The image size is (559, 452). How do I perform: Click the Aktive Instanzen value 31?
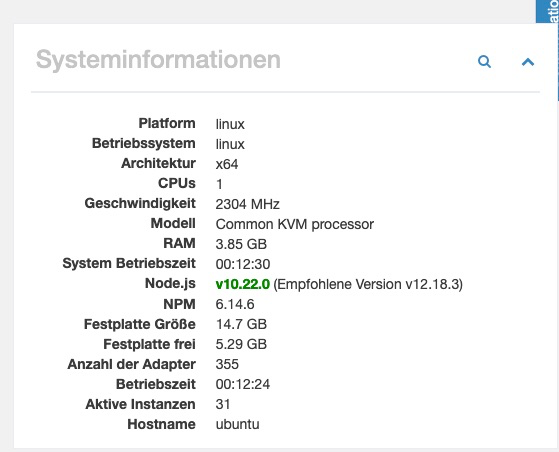pos(223,404)
